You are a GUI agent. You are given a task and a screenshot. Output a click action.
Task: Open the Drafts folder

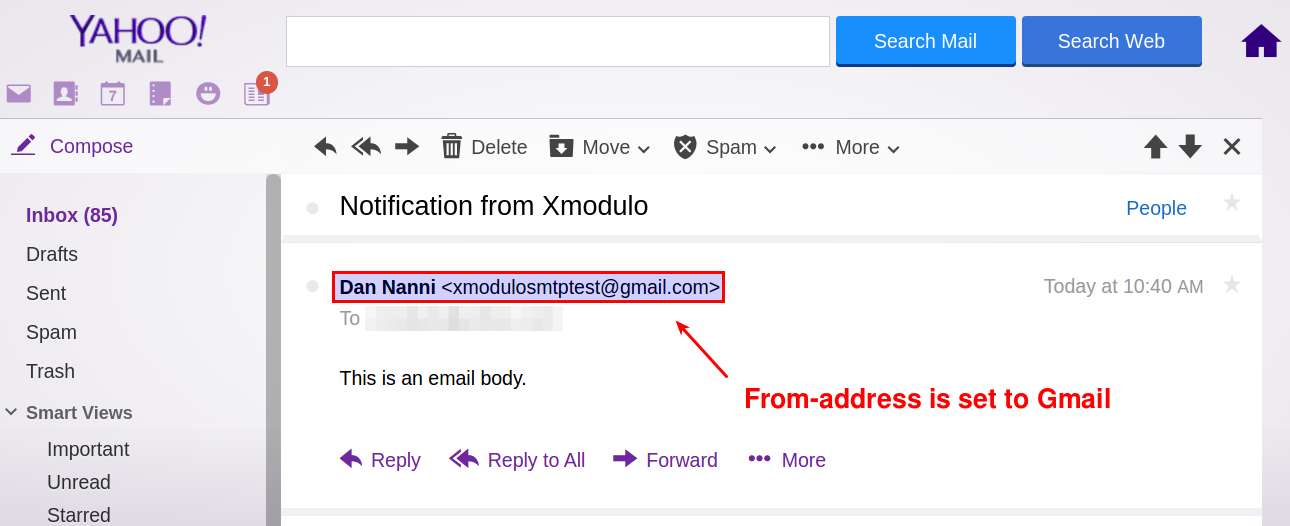[x=52, y=254]
